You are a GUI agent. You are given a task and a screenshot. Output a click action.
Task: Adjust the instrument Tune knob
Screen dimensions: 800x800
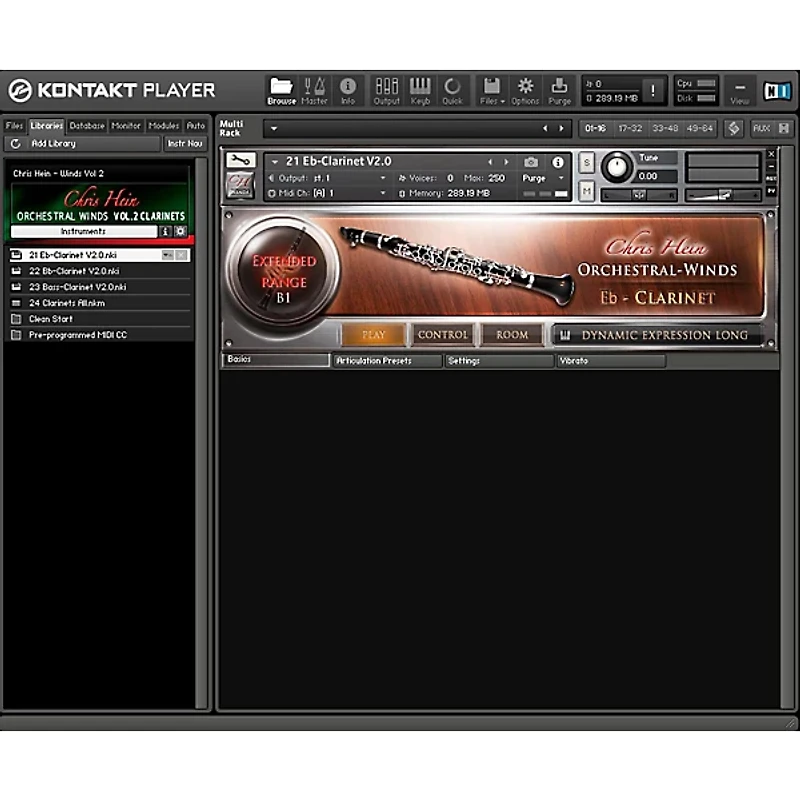[617, 167]
